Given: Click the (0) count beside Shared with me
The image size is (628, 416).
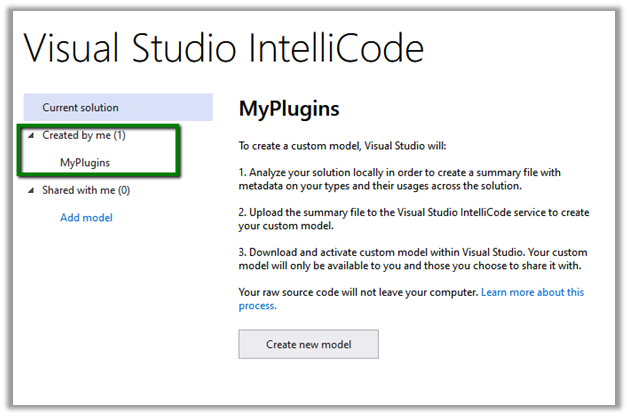Looking at the screenshot, I should (x=123, y=190).
